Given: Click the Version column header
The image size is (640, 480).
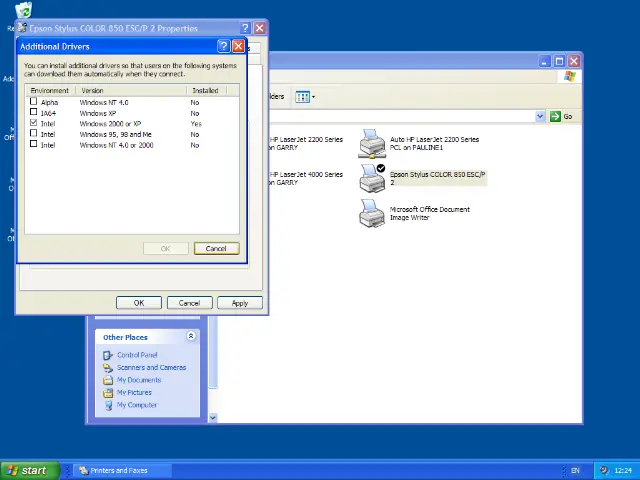Looking at the screenshot, I should 131,90.
